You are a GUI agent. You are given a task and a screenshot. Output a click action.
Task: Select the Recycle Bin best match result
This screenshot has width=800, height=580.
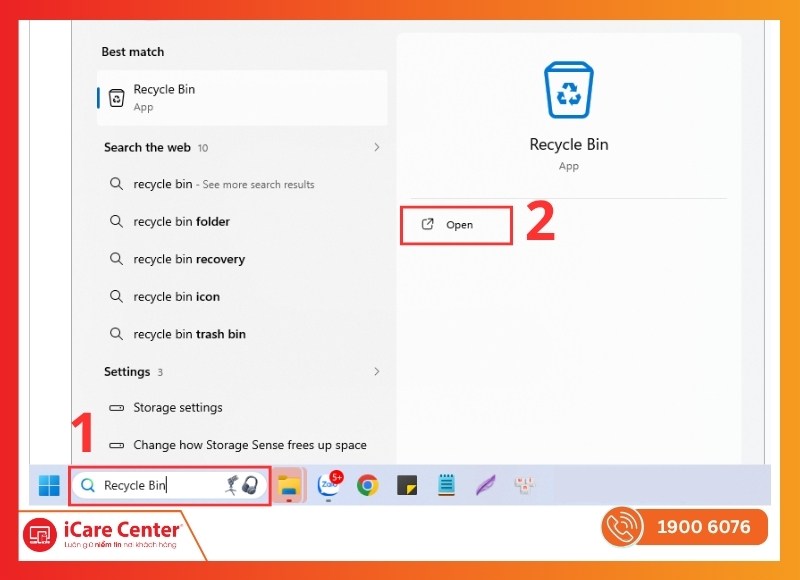(241, 97)
